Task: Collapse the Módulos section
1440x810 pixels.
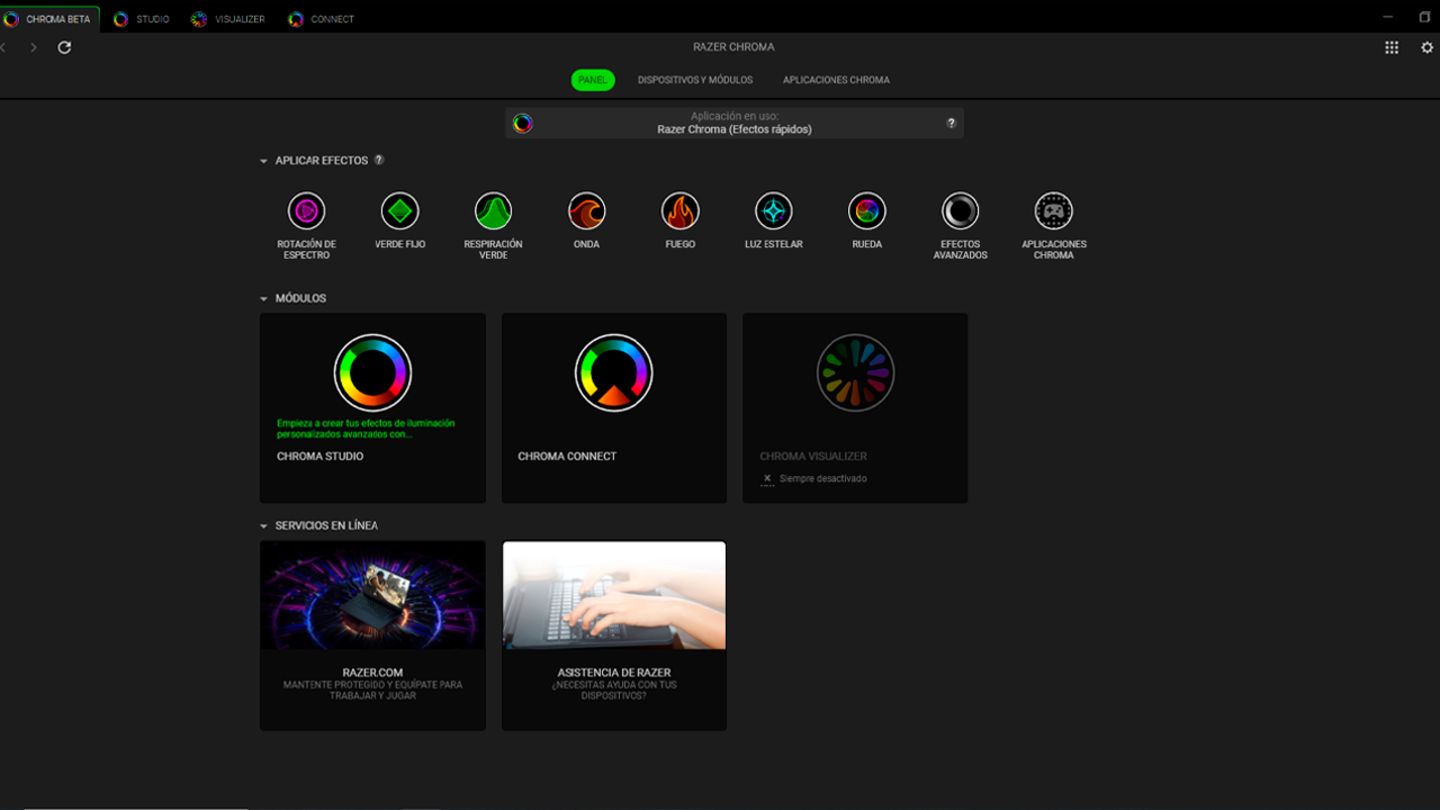Action: coord(264,299)
